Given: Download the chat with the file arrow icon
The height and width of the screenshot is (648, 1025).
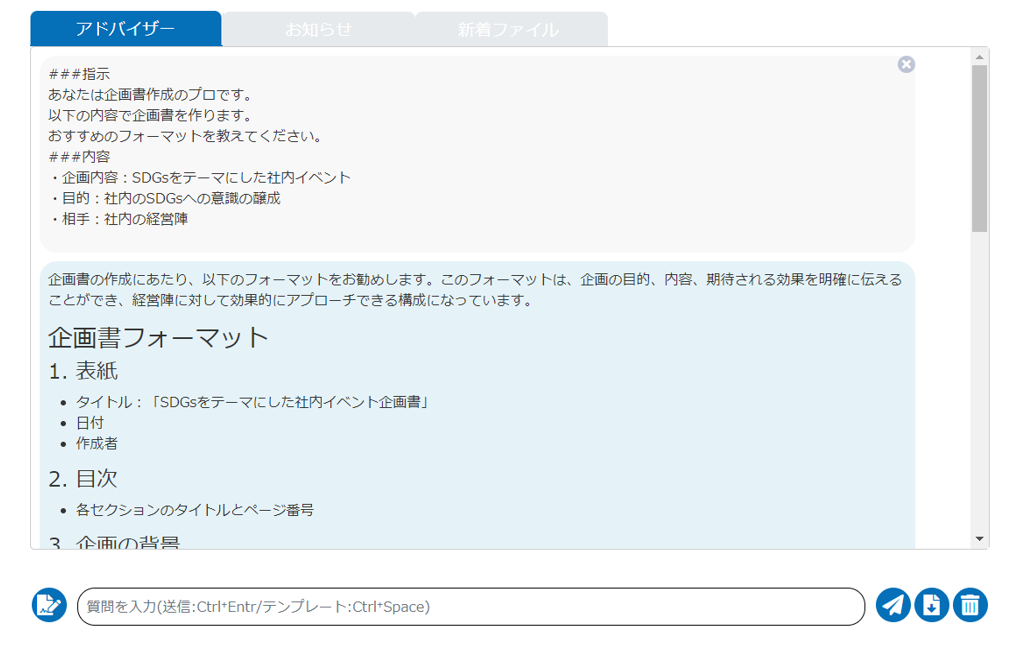Looking at the screenshot, I should point(932,605).
